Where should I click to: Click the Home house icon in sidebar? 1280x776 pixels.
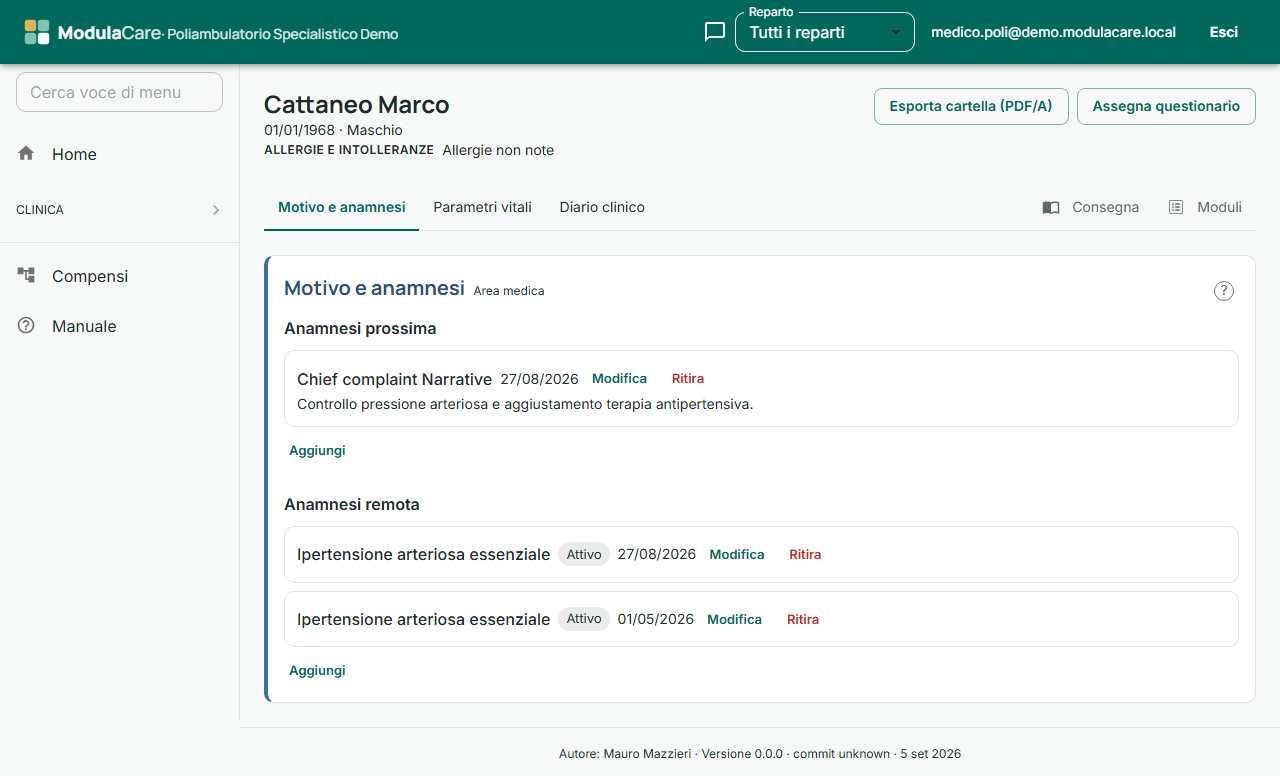pos(26,153)
